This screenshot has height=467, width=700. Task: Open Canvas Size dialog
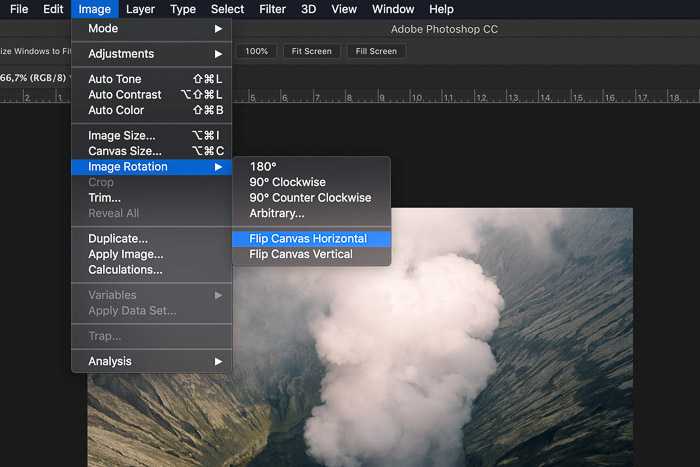[x=125, y=151]
